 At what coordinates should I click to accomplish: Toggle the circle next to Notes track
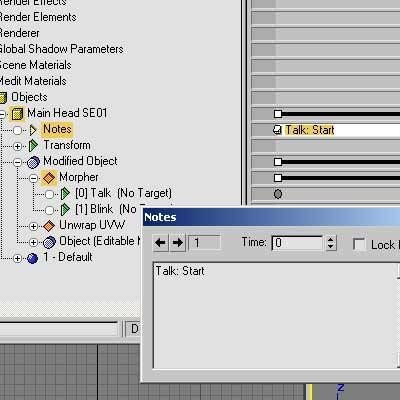18,130
